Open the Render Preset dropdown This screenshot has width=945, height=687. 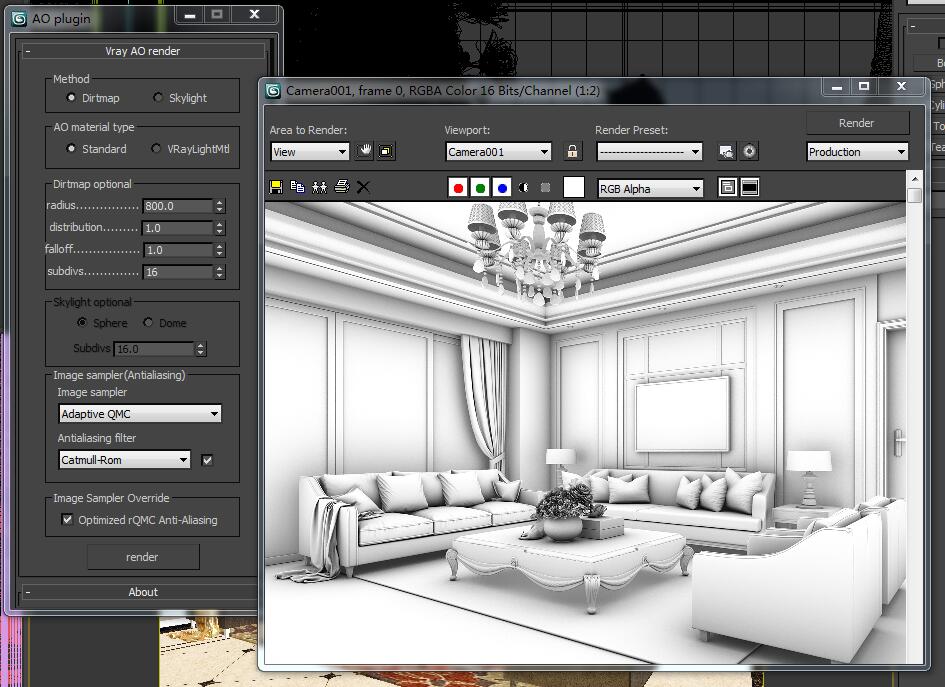[650, 152]
